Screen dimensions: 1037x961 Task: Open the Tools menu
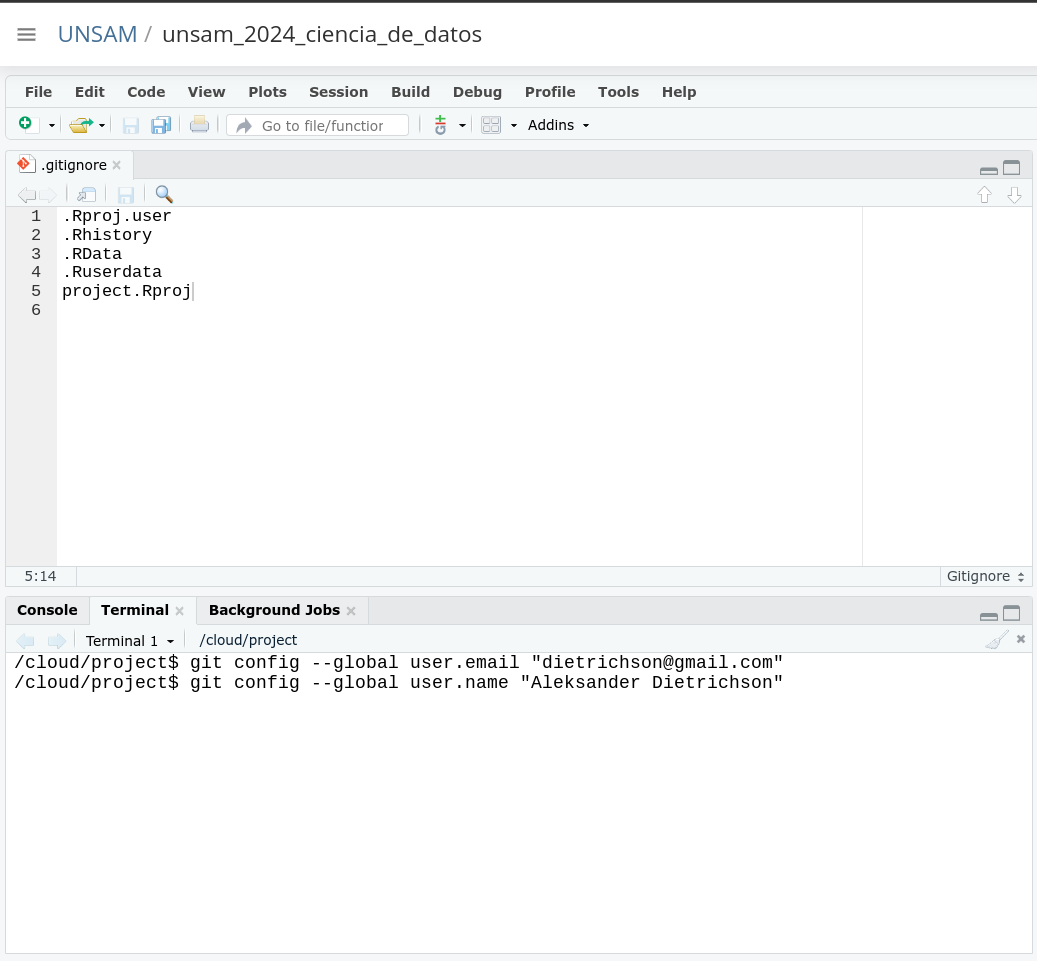pos(618,92)
